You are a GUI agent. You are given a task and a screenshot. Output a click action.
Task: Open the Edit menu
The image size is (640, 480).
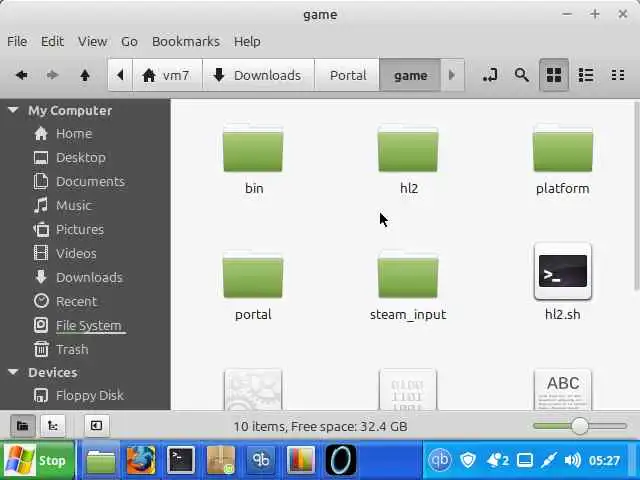pyautogui.click(x=52, y=41)
